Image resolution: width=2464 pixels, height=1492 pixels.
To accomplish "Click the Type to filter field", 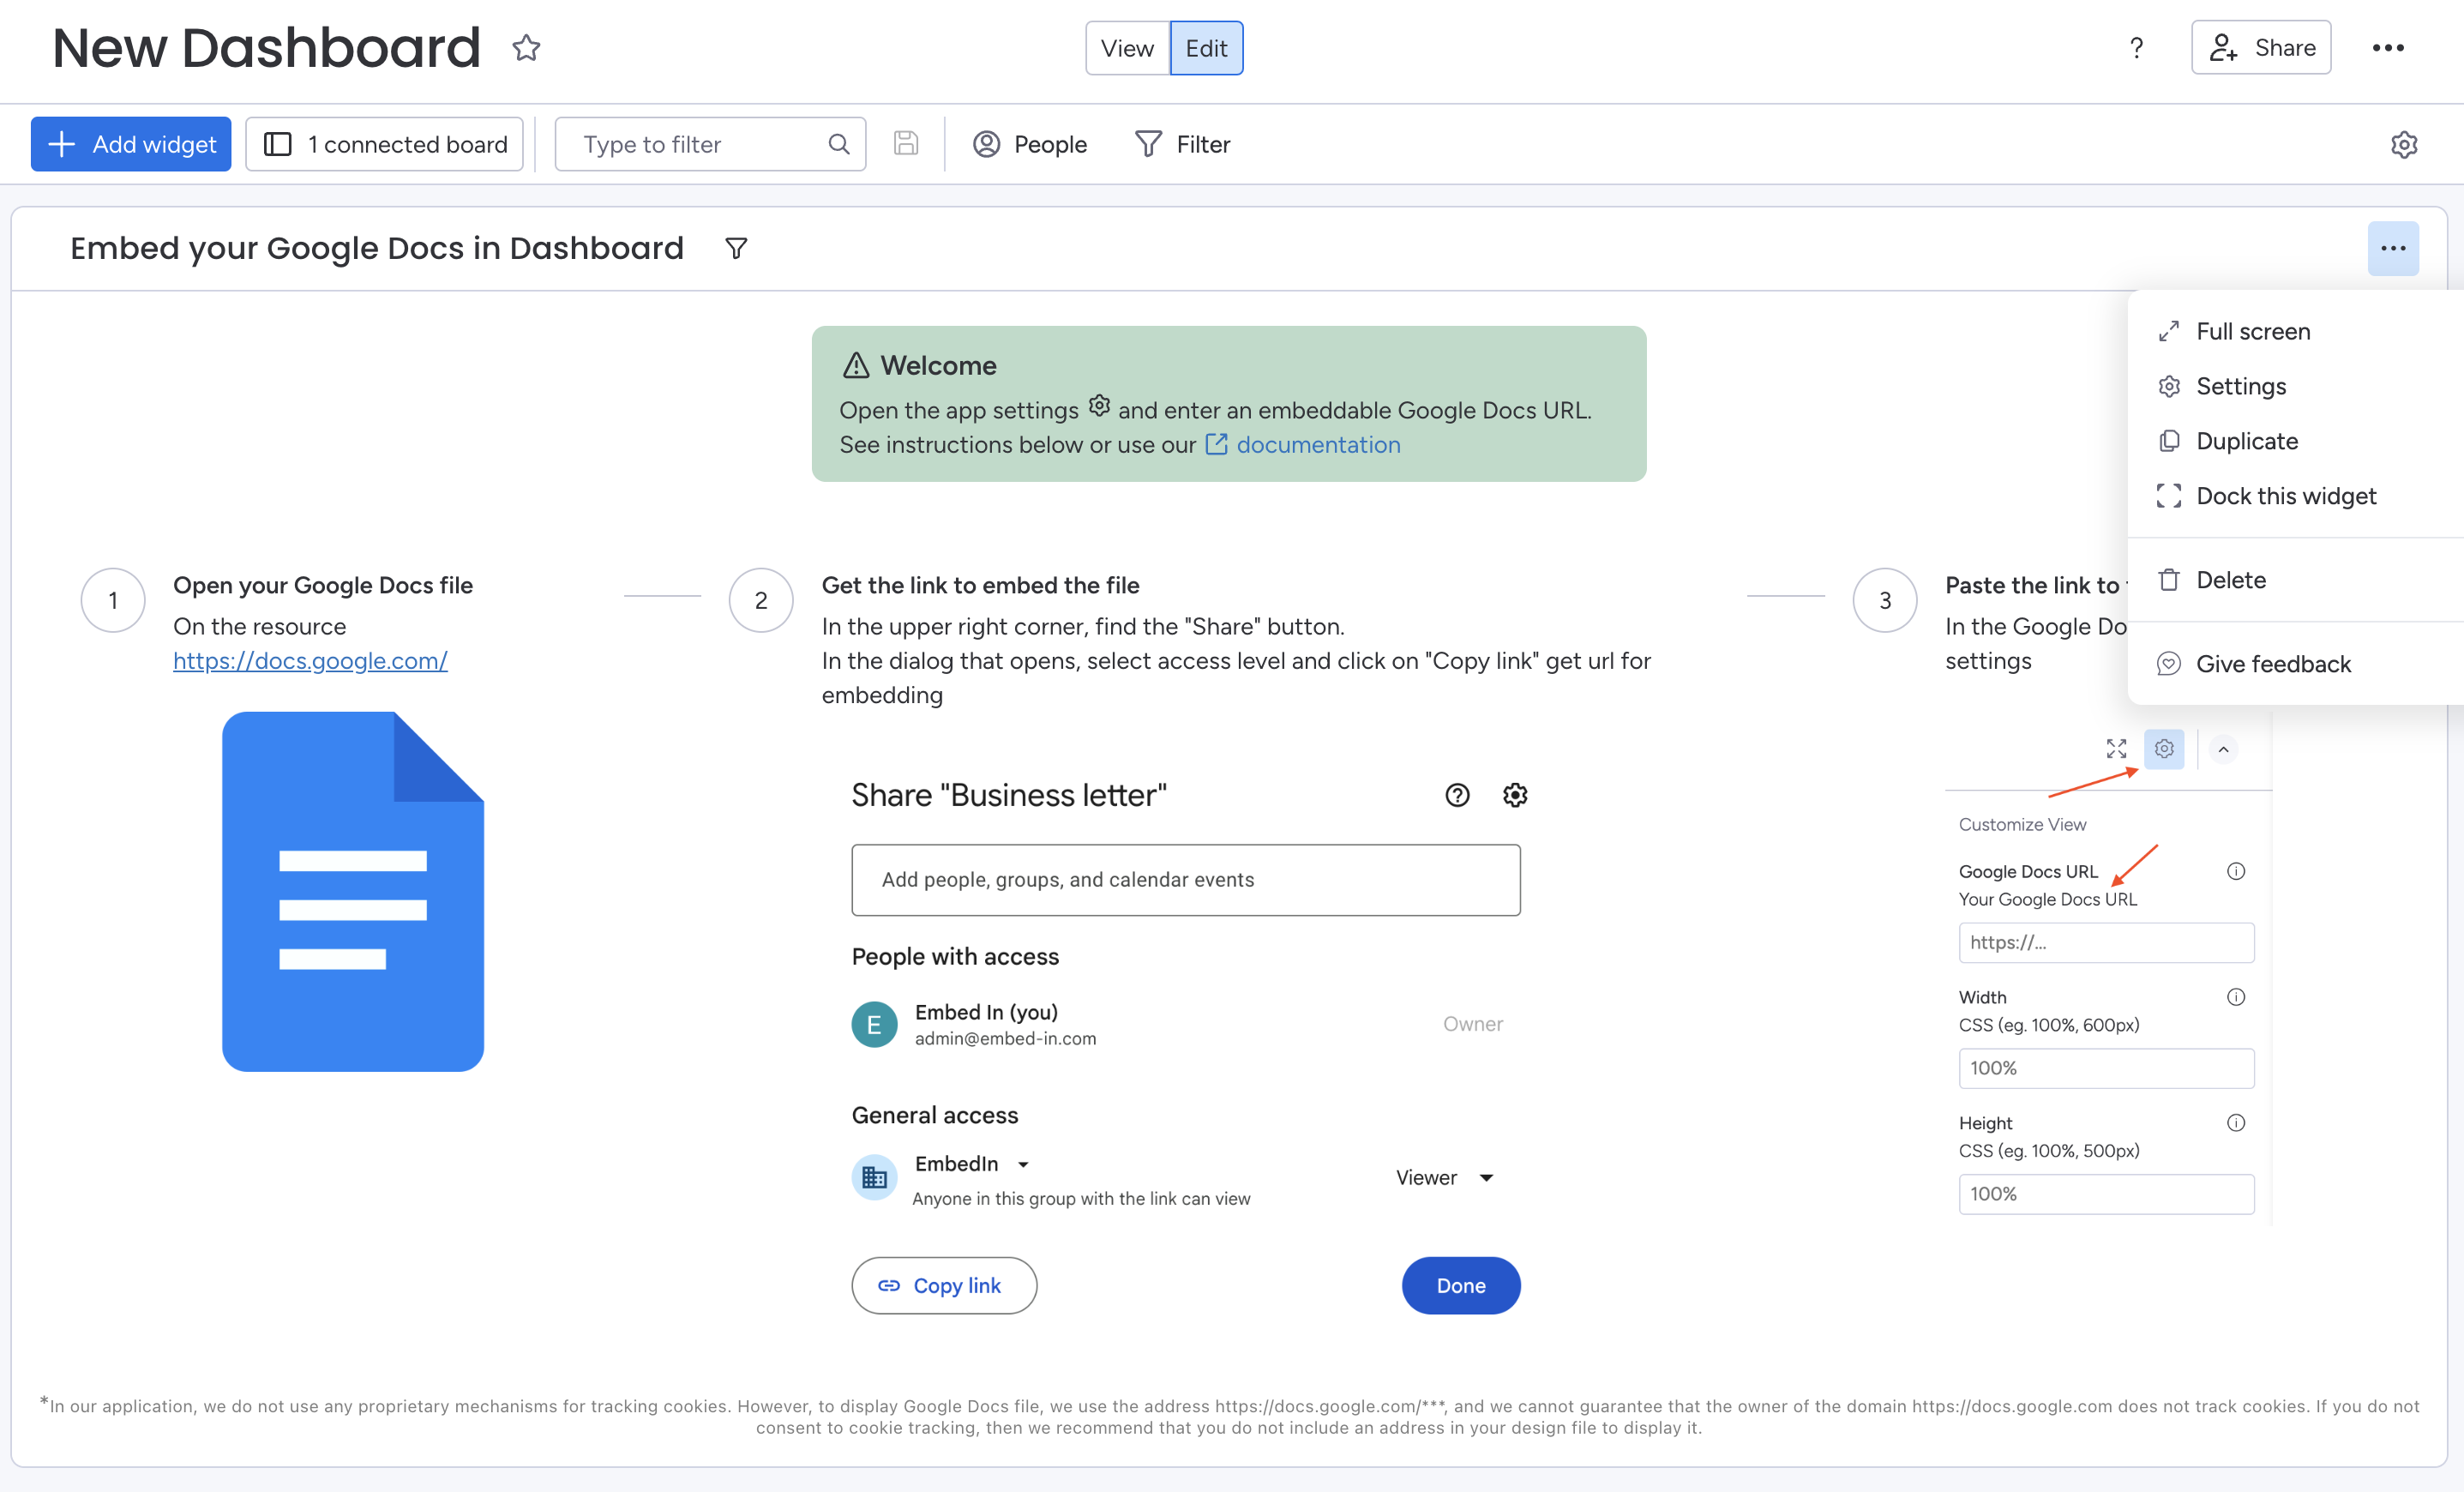I will (695, 144).
